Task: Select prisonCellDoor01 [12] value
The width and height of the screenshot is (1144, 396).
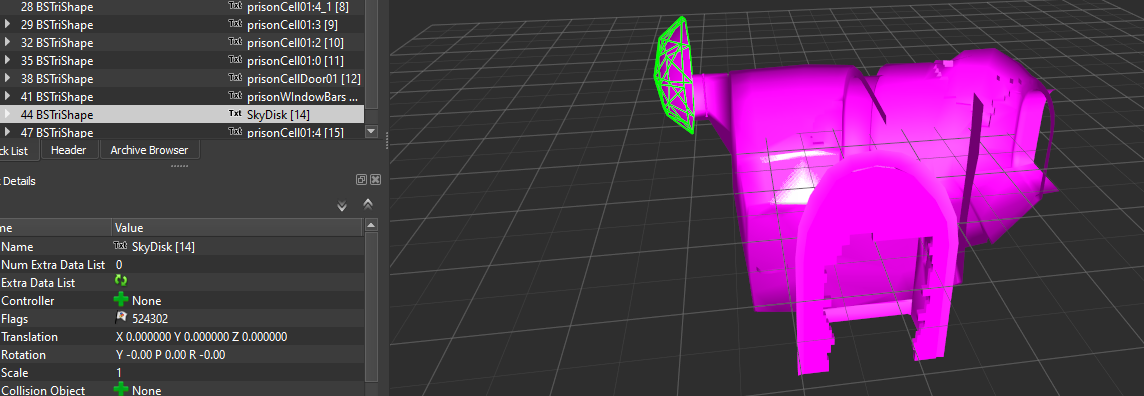Action: (304, 78)
